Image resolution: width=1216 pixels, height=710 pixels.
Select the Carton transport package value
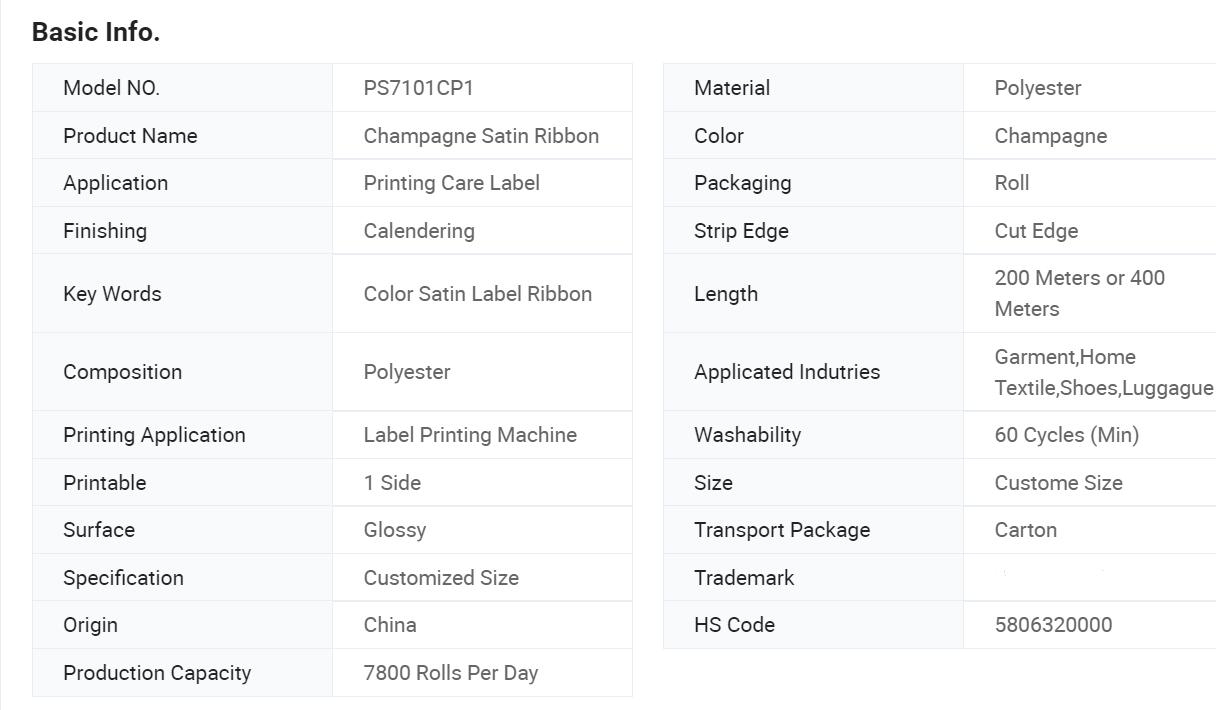tap(1025, 530)
